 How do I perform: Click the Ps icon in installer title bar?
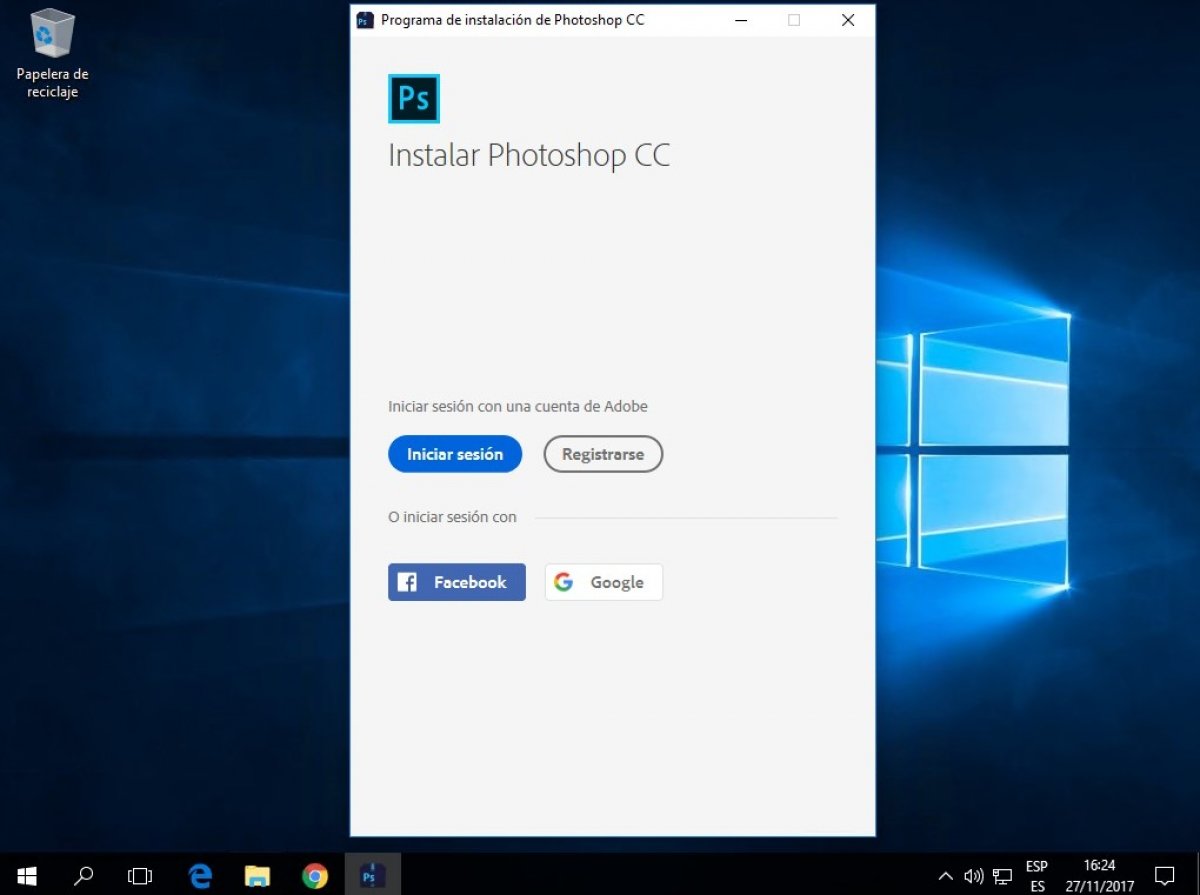tap(365, 20)
